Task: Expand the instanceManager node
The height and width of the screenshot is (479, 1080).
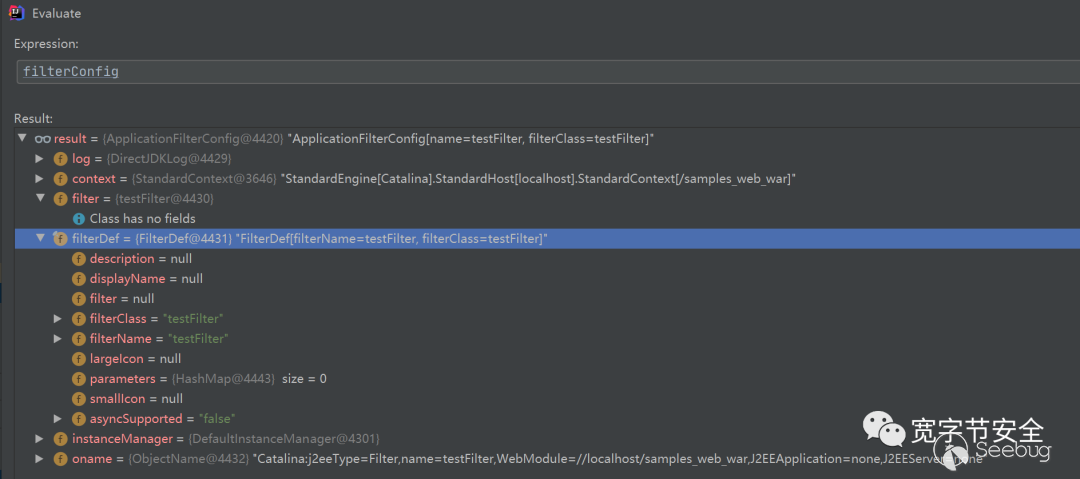Action: click(x=41, y=438)
